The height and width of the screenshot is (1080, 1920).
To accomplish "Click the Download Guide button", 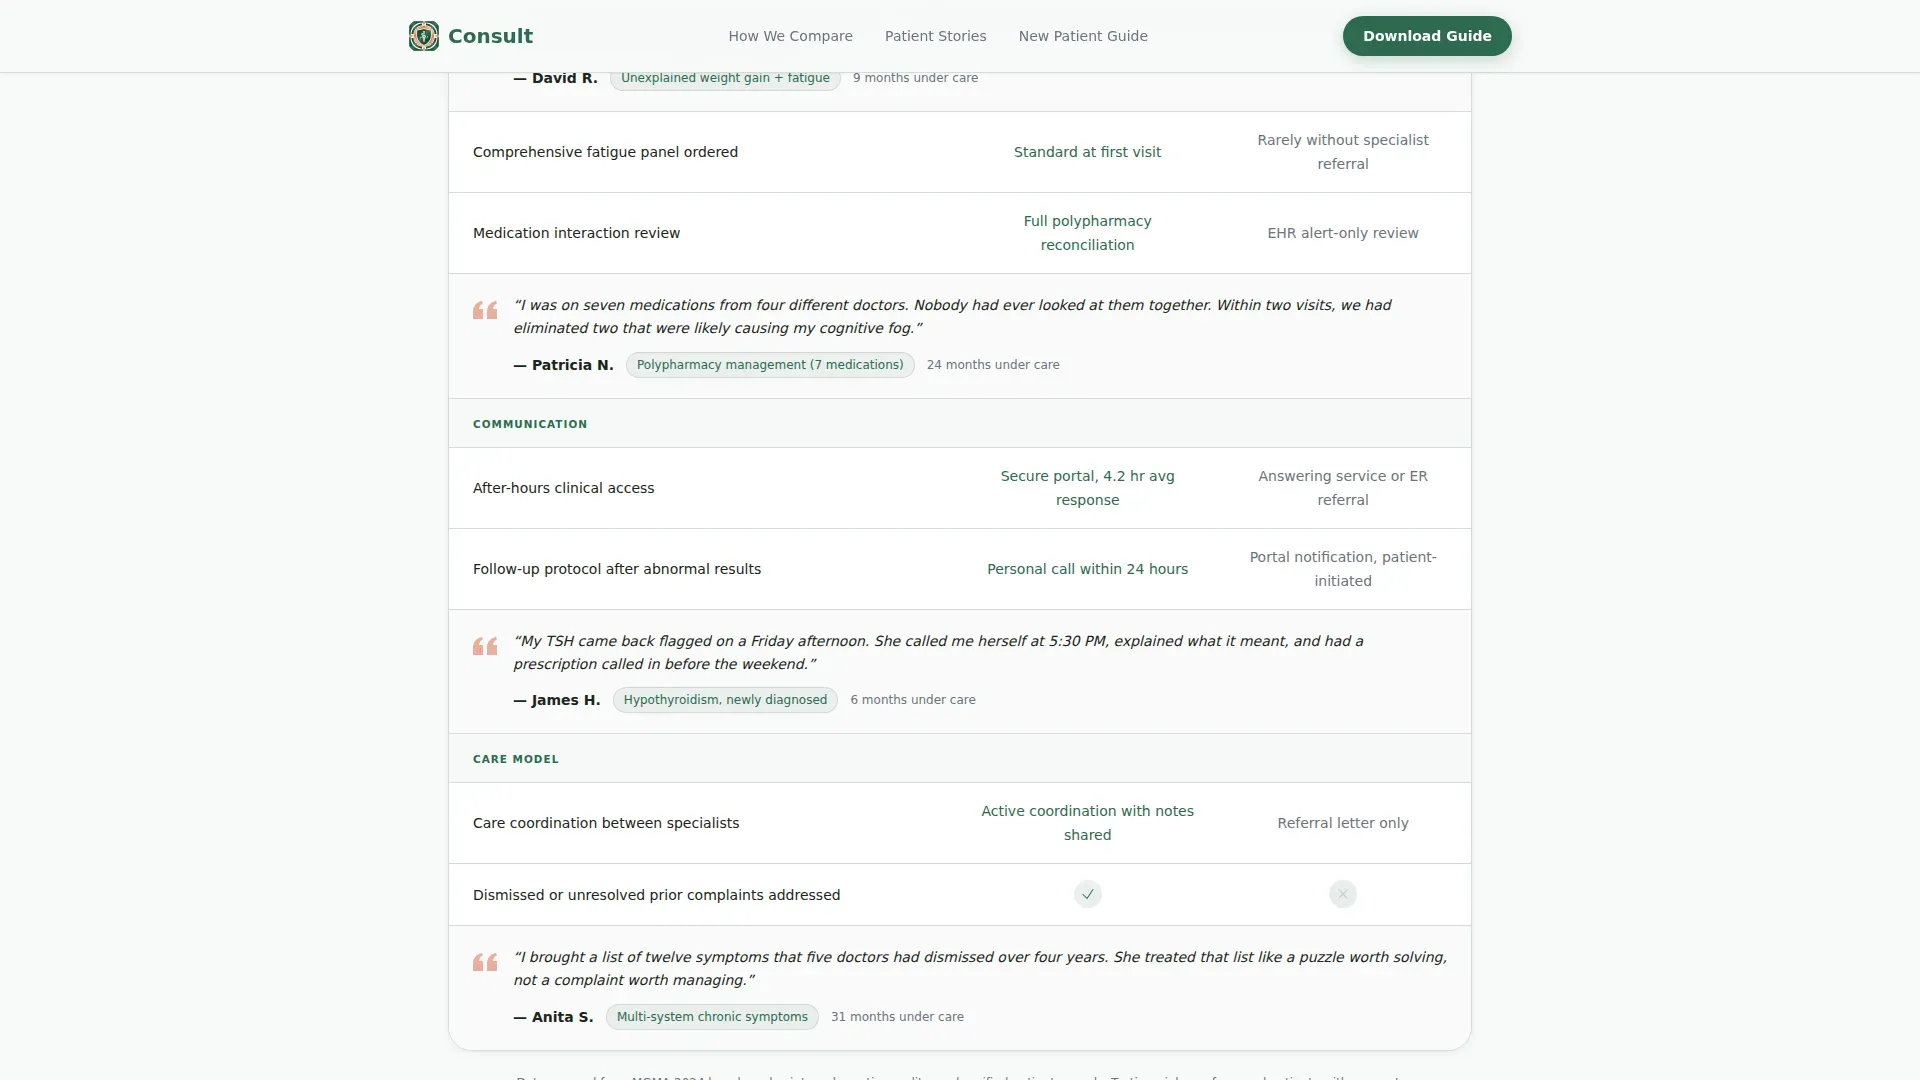I will (x=1427, y=36).
